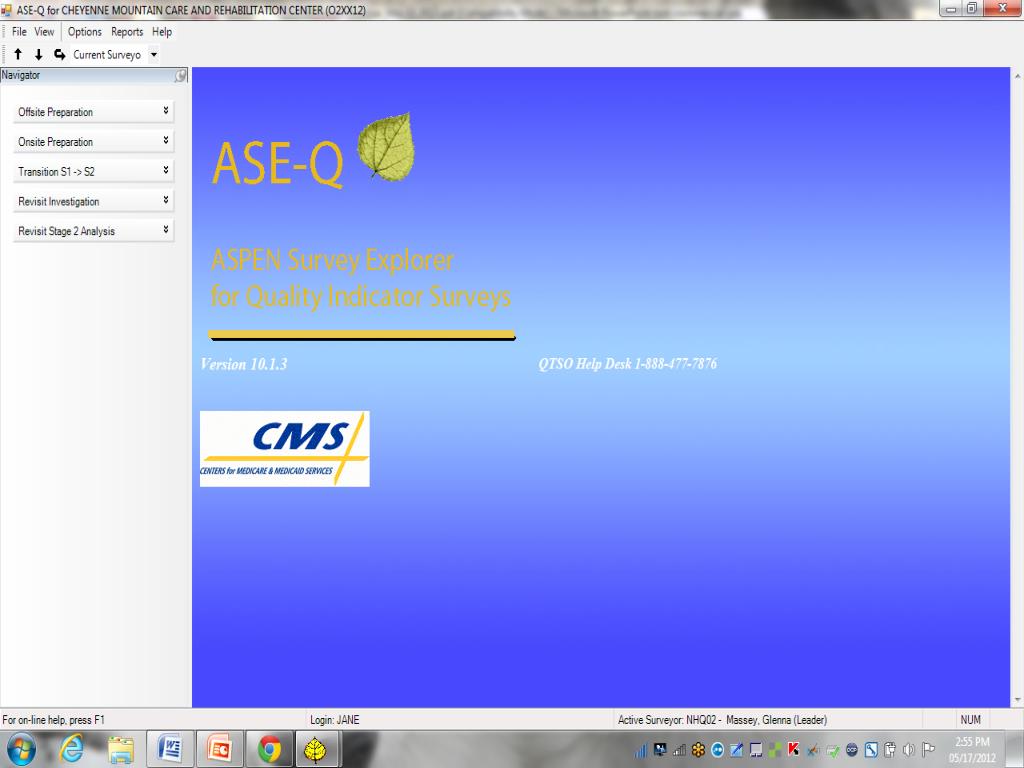Select the Revisit Investigation navigator label
Image resolution: width=1024 pixels, height=768 pixels.
click(59, 202)
